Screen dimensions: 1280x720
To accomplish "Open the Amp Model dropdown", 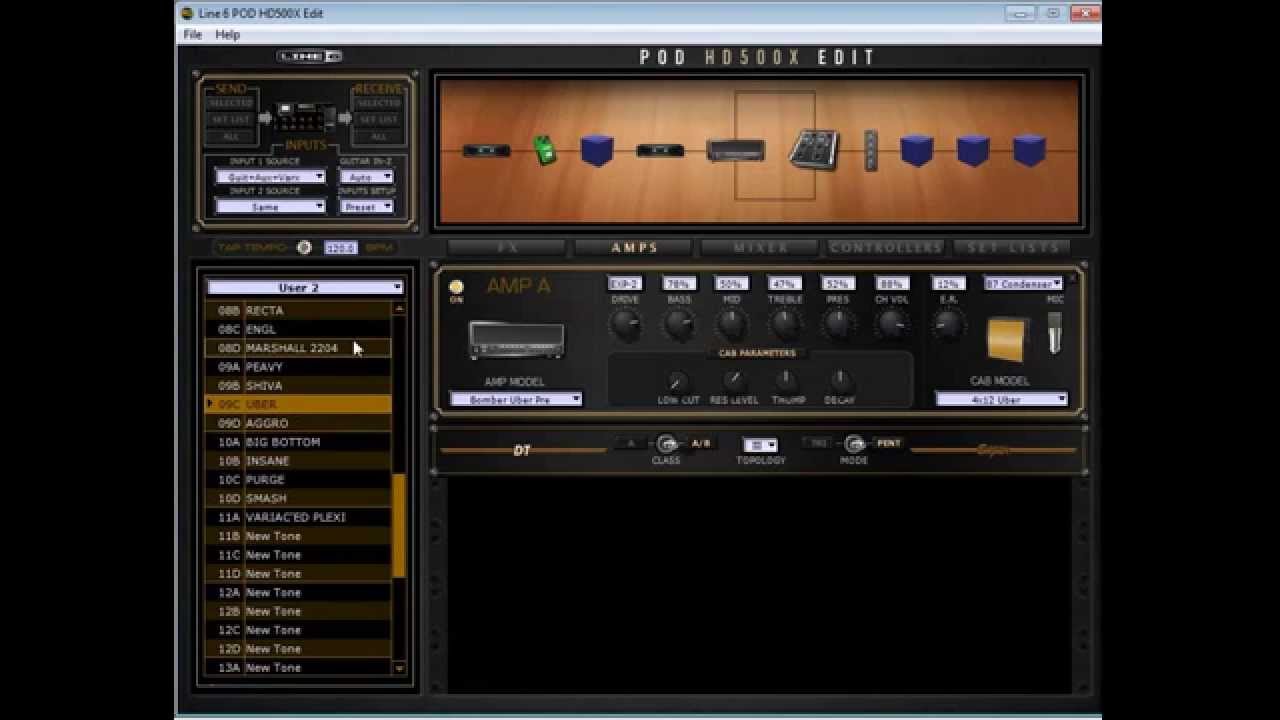I will [516, 399].
